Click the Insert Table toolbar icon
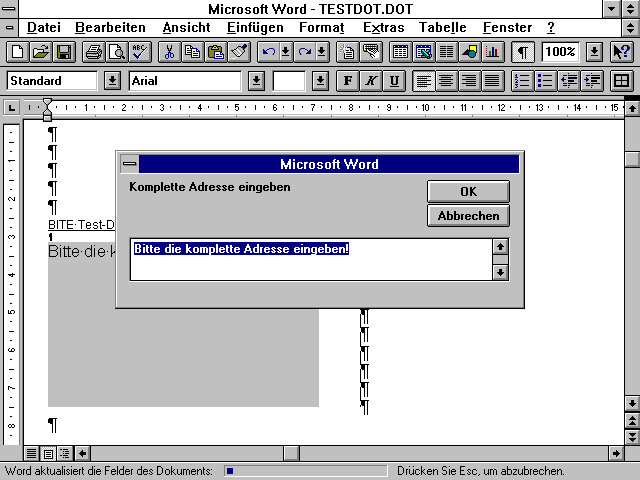 tap(399, 51)
